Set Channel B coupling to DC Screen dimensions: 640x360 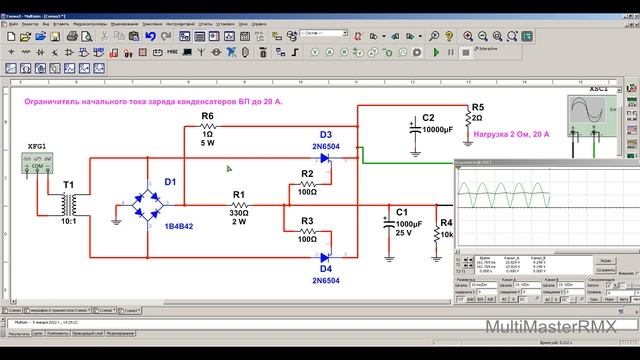(x=565, y=300)
